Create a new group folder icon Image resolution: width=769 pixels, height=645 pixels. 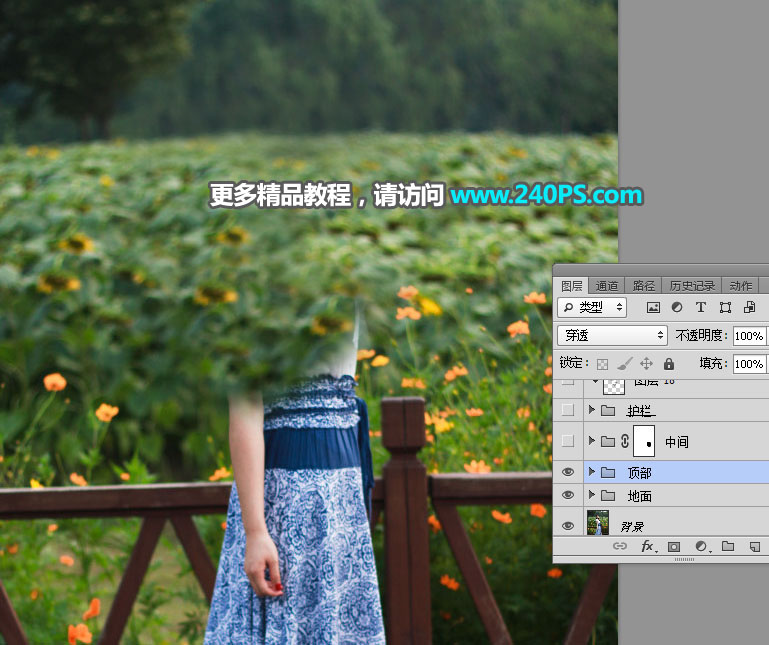[x=728, y=546]
